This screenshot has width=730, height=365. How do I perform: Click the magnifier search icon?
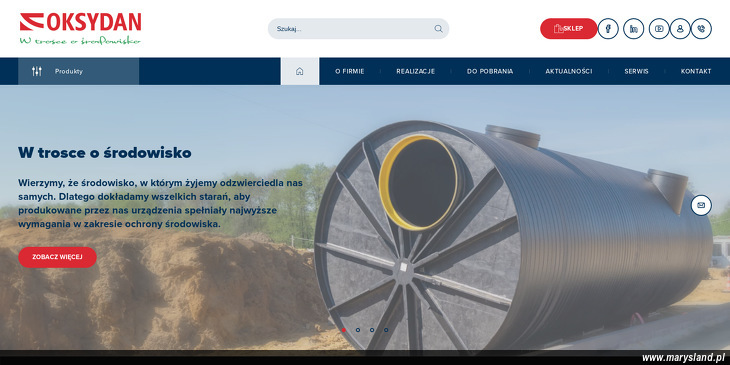click(x=438, y=28)
